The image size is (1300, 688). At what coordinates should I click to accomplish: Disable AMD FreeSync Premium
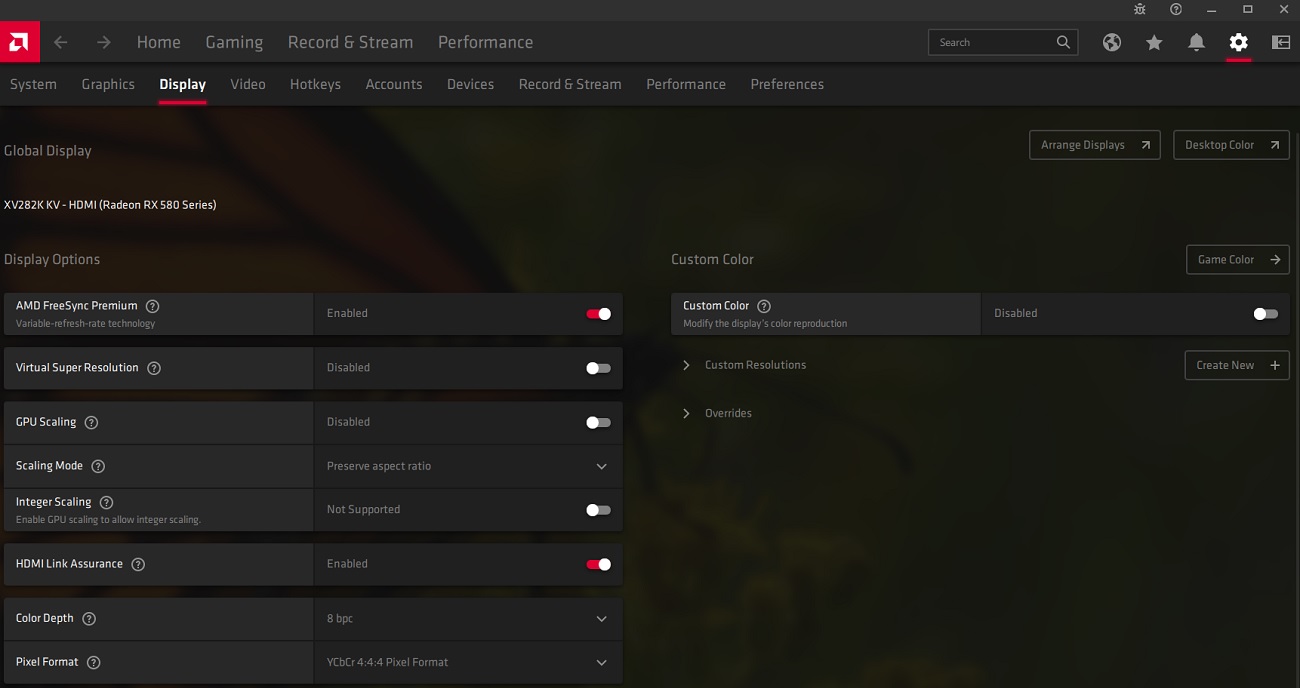(598, 314)
